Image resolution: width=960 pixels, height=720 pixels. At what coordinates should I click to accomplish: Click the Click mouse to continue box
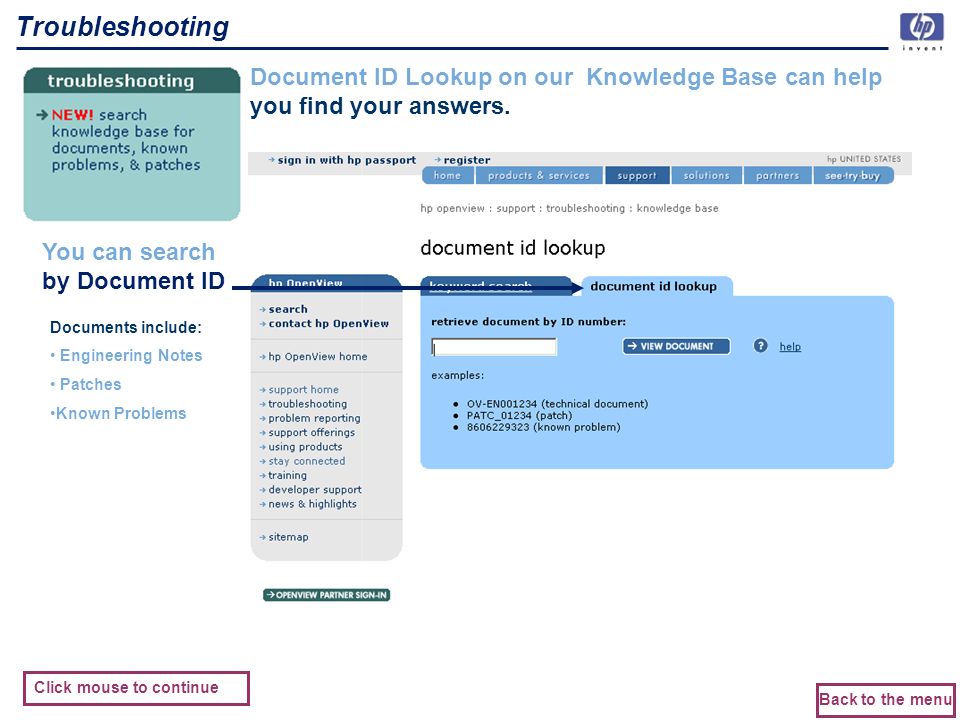(x=136, y=688)
